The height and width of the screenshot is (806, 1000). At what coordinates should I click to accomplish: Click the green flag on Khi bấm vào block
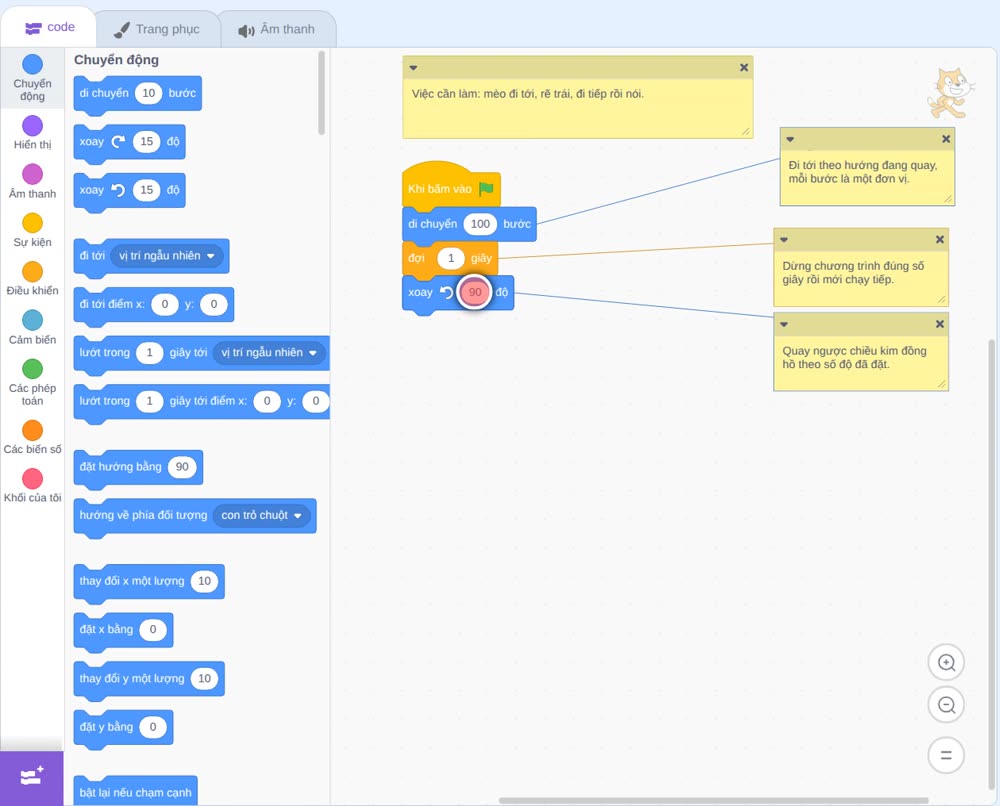tap(486, 189)
